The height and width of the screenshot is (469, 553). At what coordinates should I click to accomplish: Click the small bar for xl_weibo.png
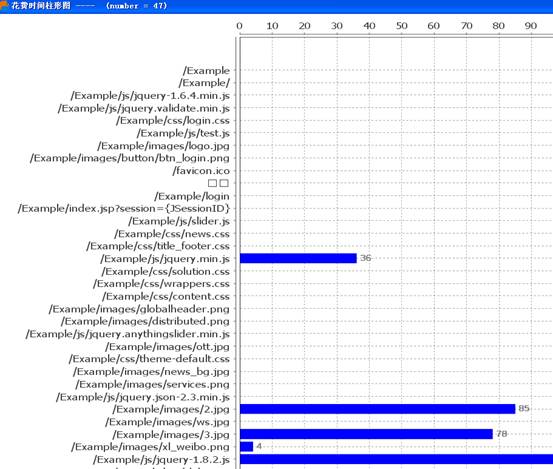(x=247, y=447)
